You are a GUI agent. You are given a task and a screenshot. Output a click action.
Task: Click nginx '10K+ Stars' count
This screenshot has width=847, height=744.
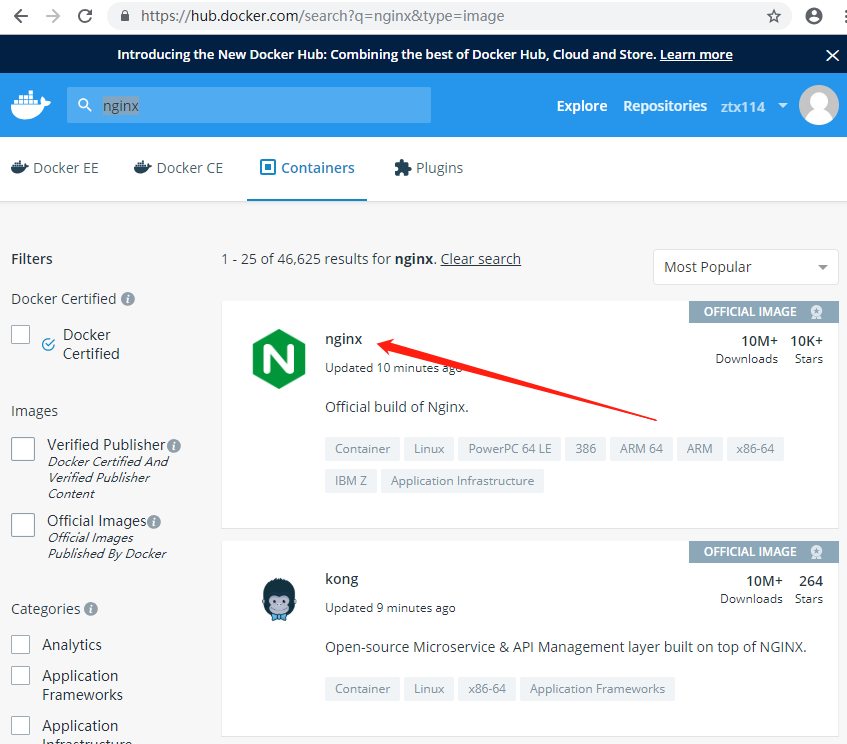(806, 350)
